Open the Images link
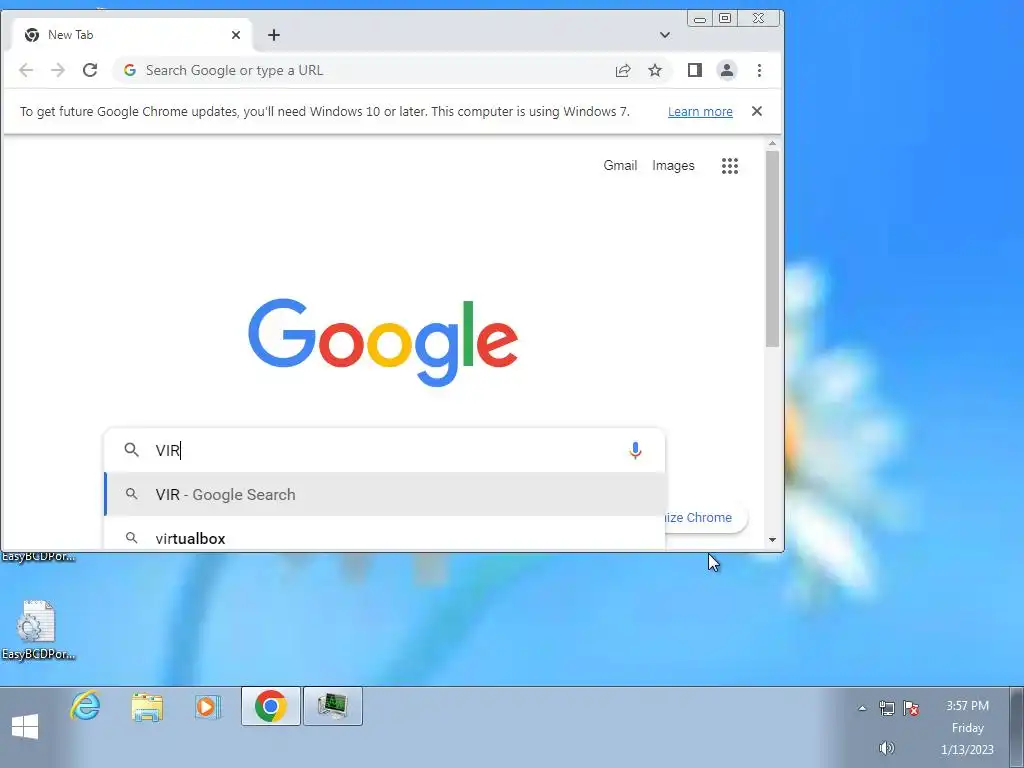The width and height of the screenshot is (1024, 768). click(673, 166)
